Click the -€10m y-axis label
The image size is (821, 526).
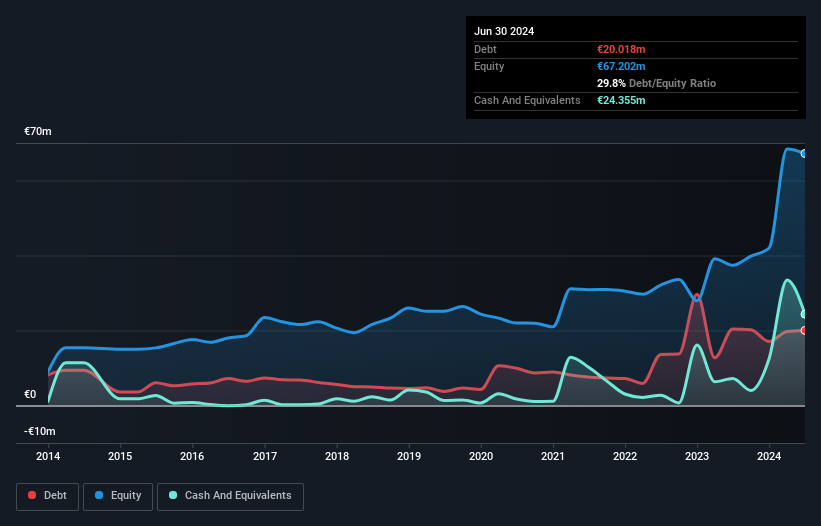click(38, 431)
